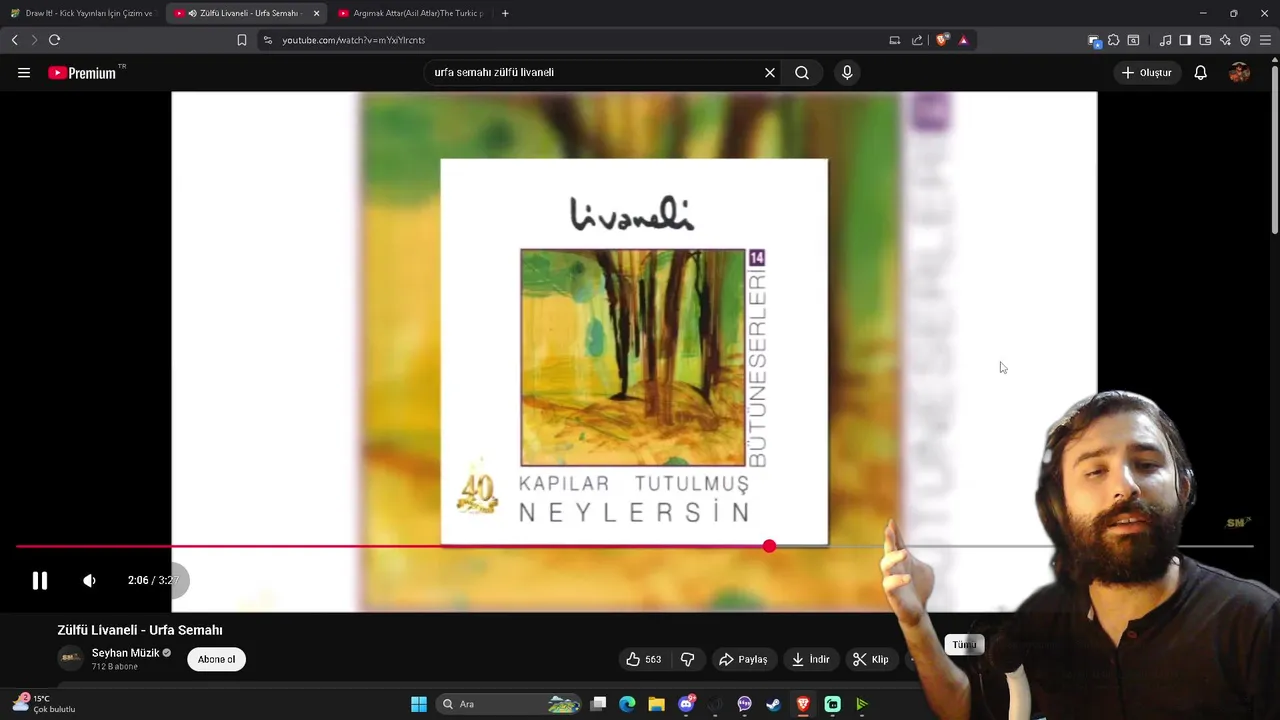Image resolution: width=1280 pixels, height=720 pixels.
Task: Open the Brave main menu hamburger
Action: 1266,40
